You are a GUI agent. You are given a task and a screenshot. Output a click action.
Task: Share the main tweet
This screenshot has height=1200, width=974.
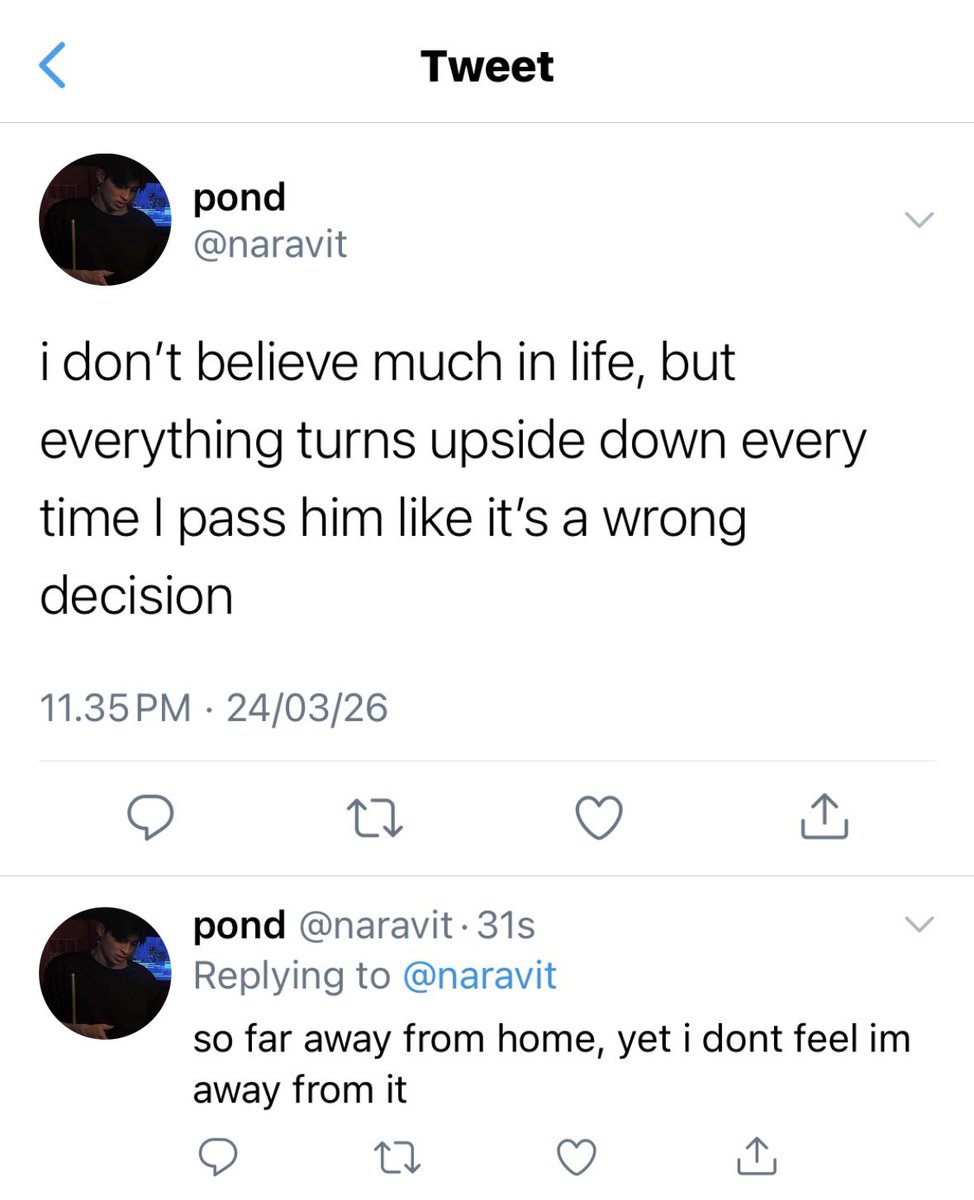[x=825, y=816]
